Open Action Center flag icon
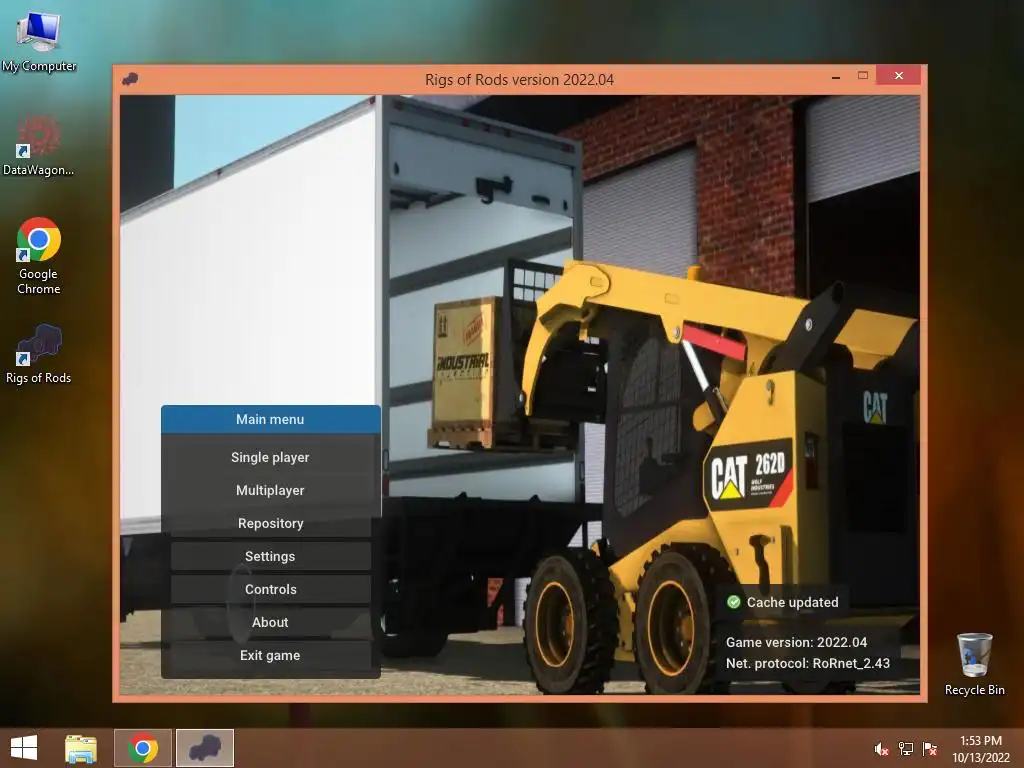Screen dimensions: 1024x768 tap(930, 749)
